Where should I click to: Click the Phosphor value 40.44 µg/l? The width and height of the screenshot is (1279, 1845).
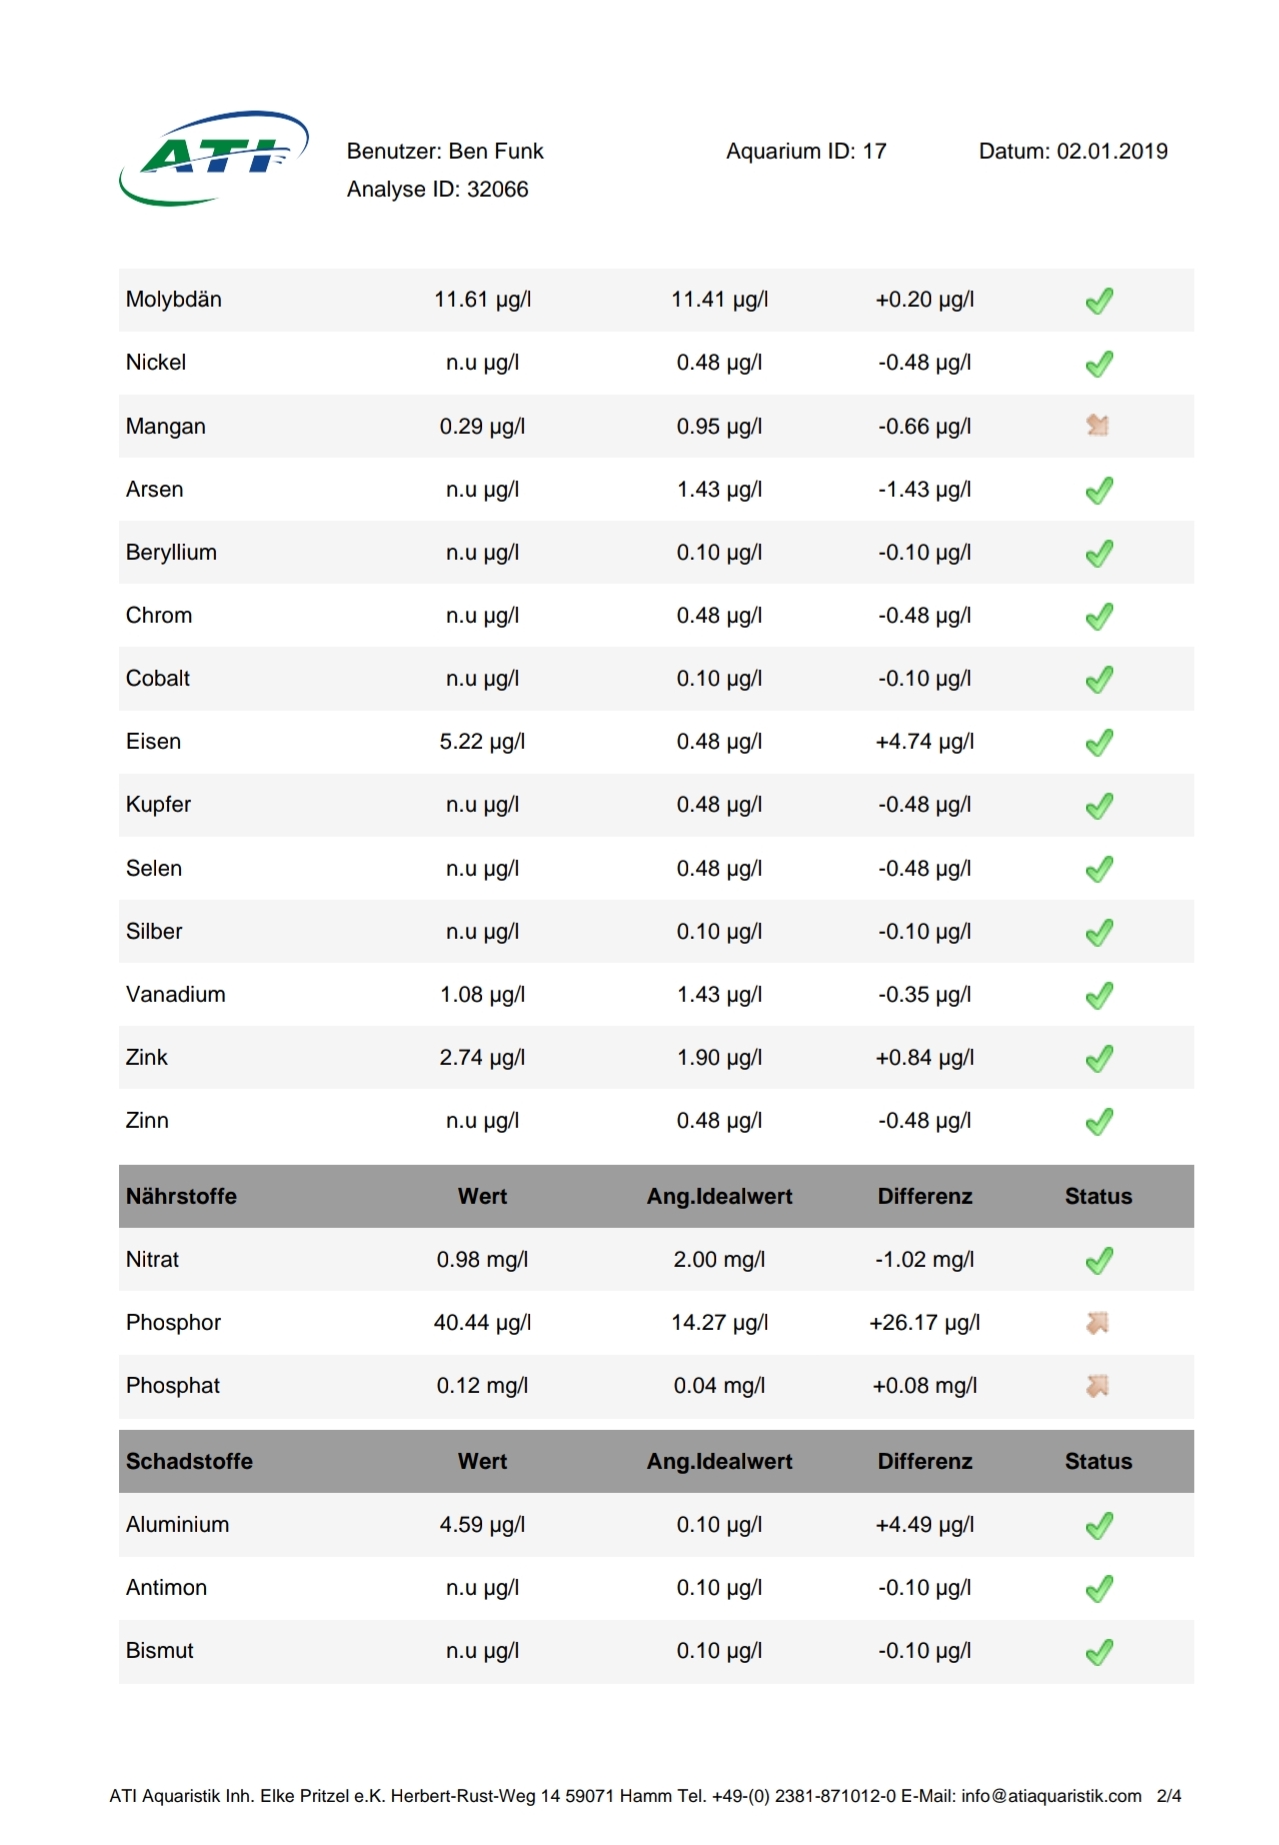point(482,1322)
